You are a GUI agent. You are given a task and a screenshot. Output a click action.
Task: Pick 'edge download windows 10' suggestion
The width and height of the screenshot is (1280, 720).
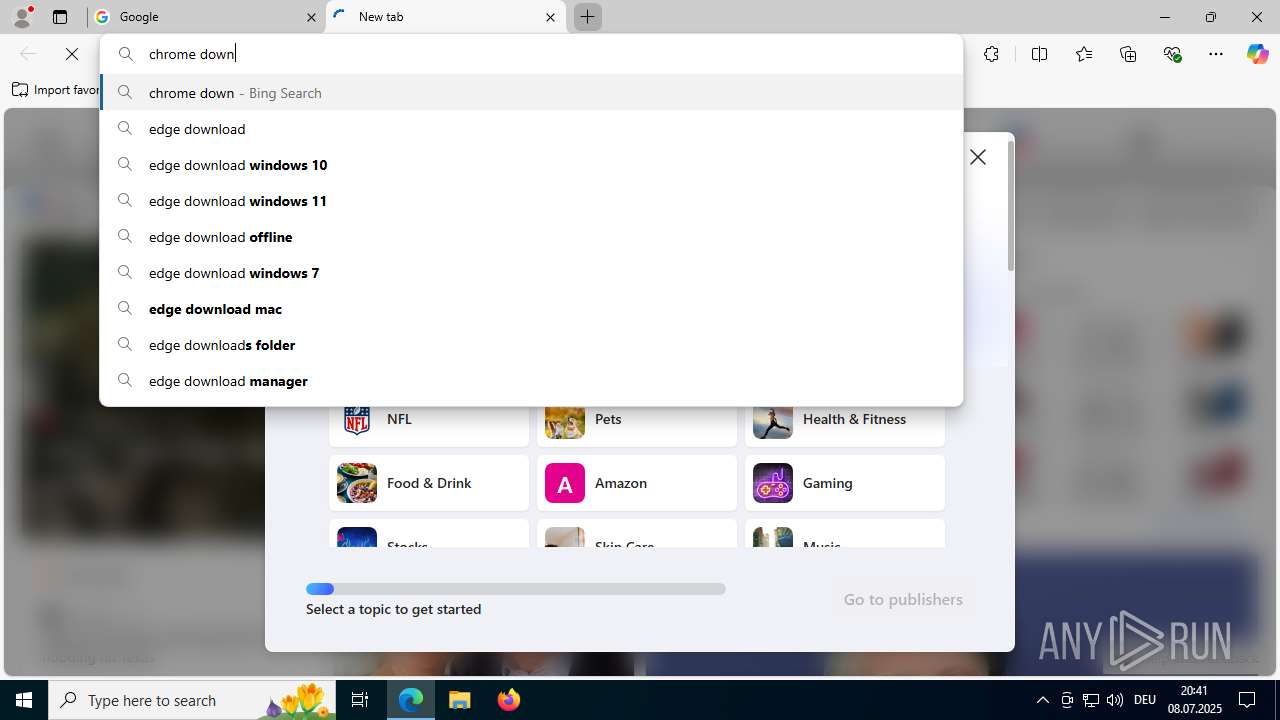pyautogui.click(x=531, y=165)
